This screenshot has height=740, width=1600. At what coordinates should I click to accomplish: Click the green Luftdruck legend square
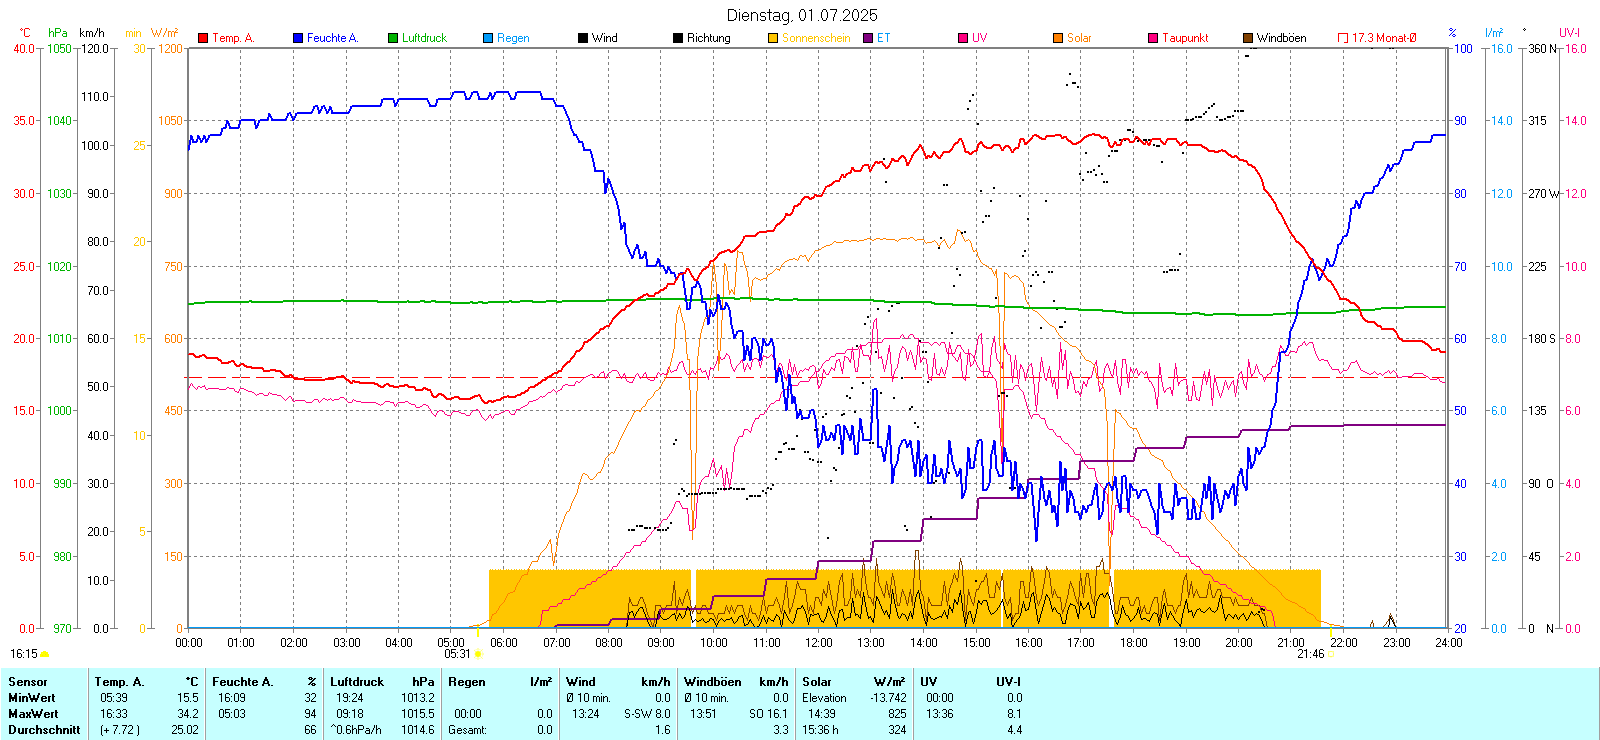click(393, 38)
